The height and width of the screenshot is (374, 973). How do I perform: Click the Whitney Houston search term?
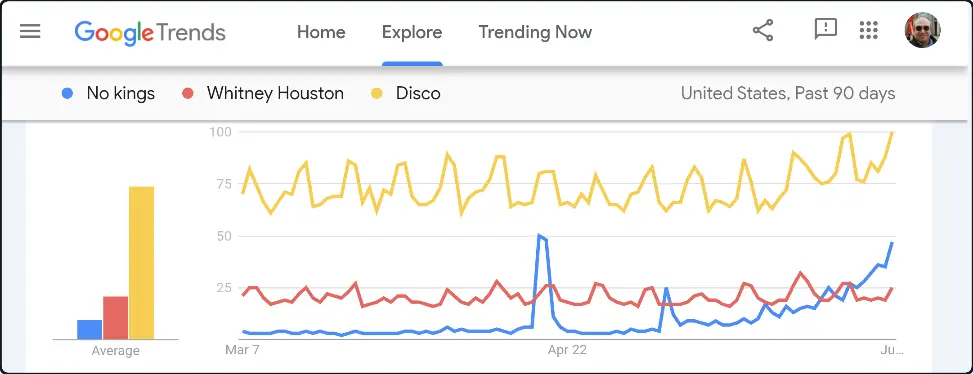point(275,94)
